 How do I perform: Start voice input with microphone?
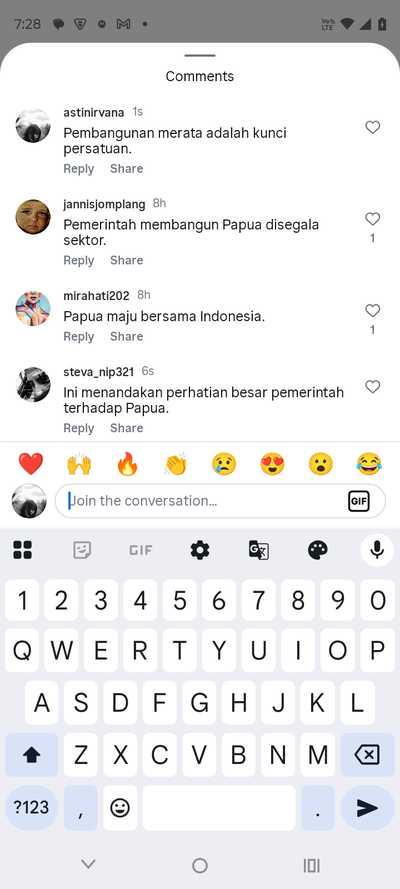[x=377, y=550]
